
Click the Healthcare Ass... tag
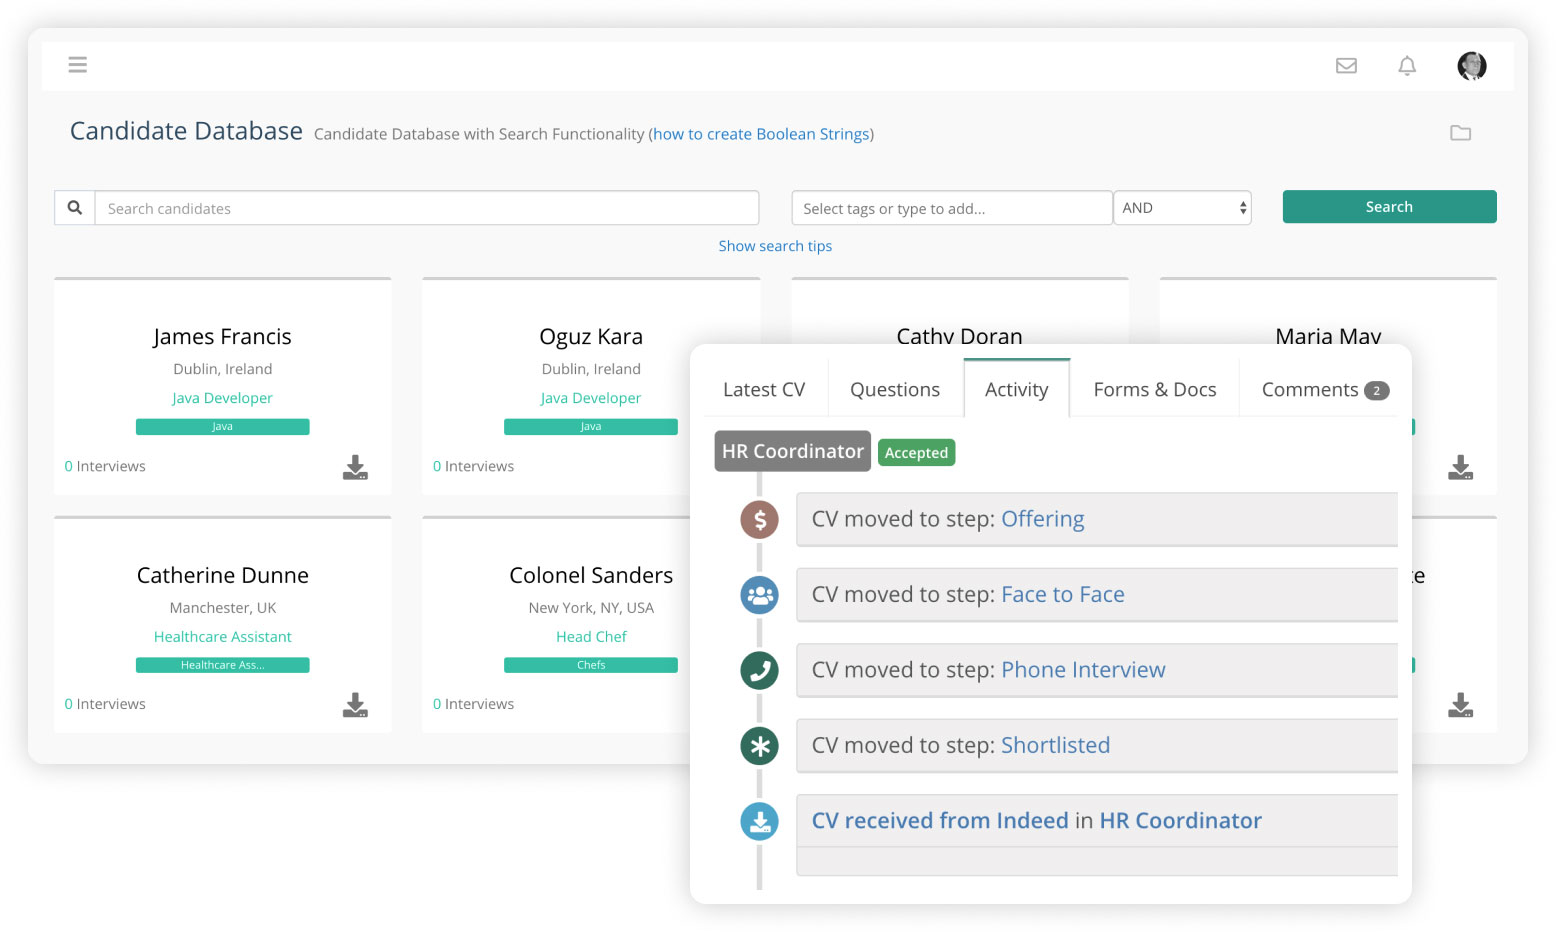coord(223,665)
